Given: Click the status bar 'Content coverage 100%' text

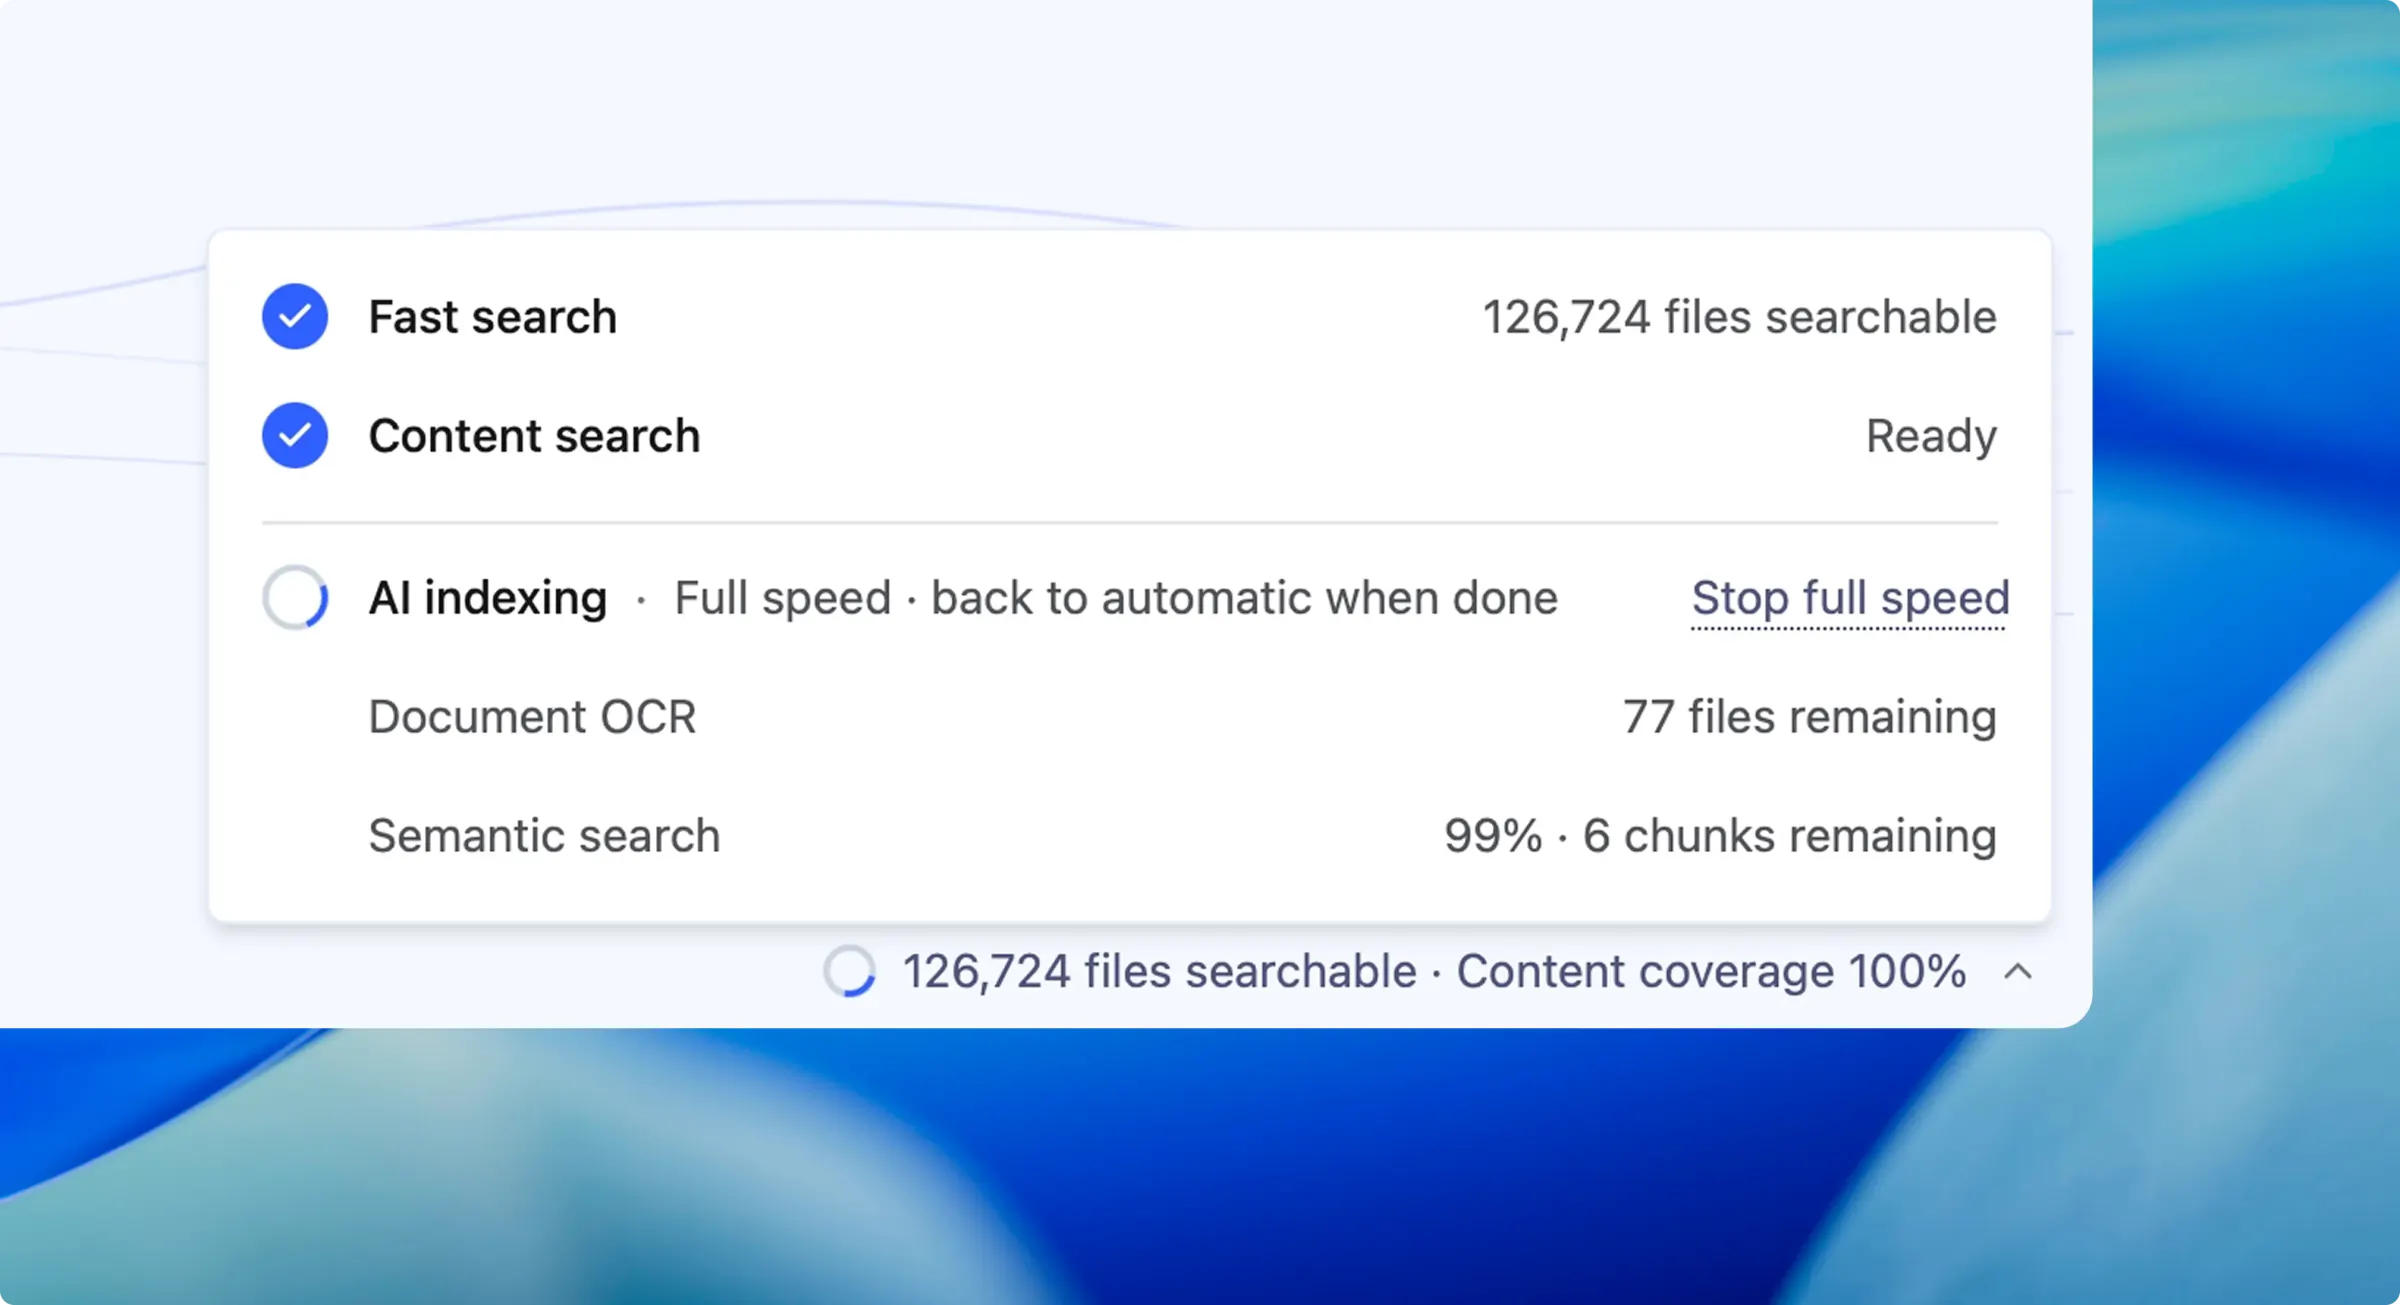Looking at the screenshot, I should [1711, 971].
